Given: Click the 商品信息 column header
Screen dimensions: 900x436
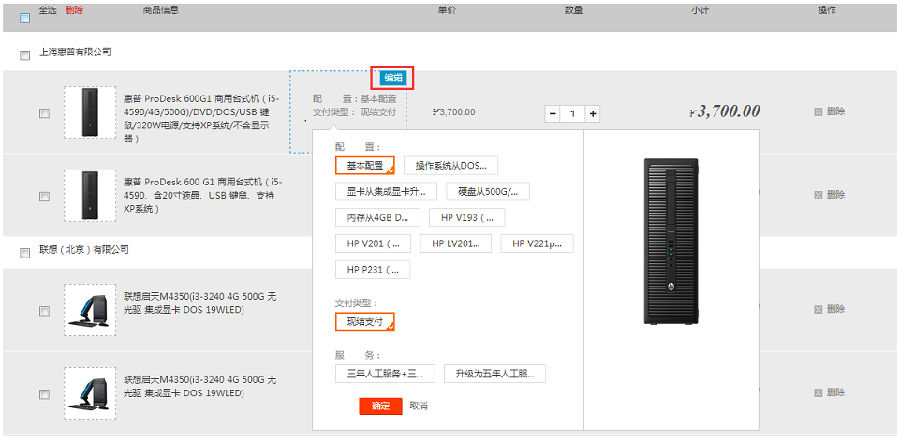Looking at the screenshot, I should [x=160, y=10].
